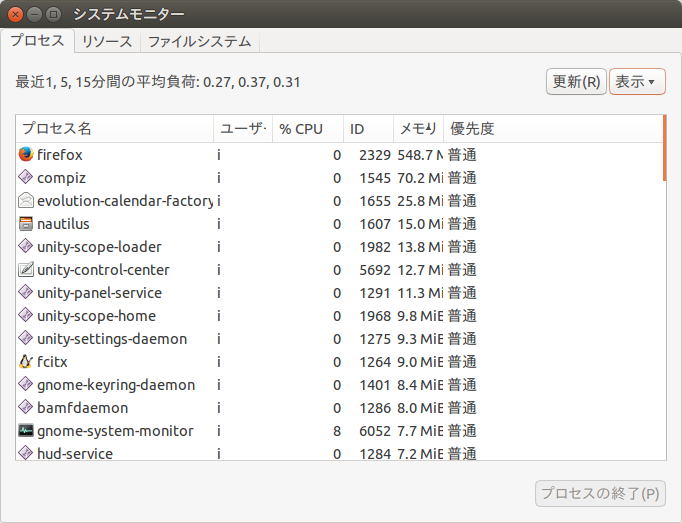Sort by メモリ column header

pos(418,129)
